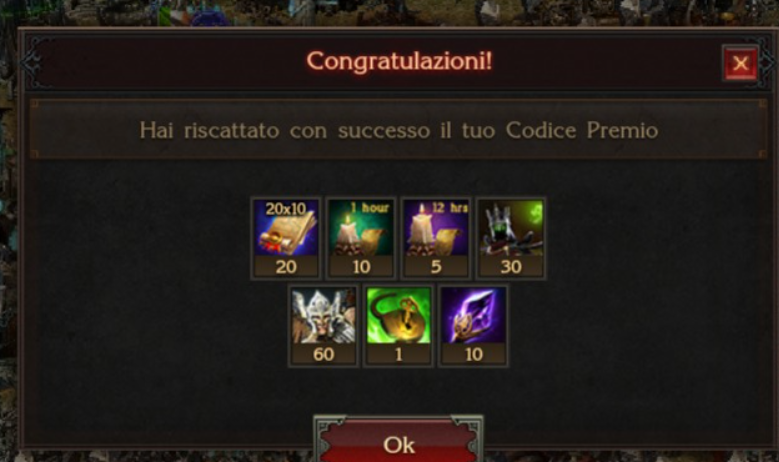Viewport: 779px width, 462px height.
Task: Click the quantity 10 under the 1 hour candle
Action: [x=361, y=267]
